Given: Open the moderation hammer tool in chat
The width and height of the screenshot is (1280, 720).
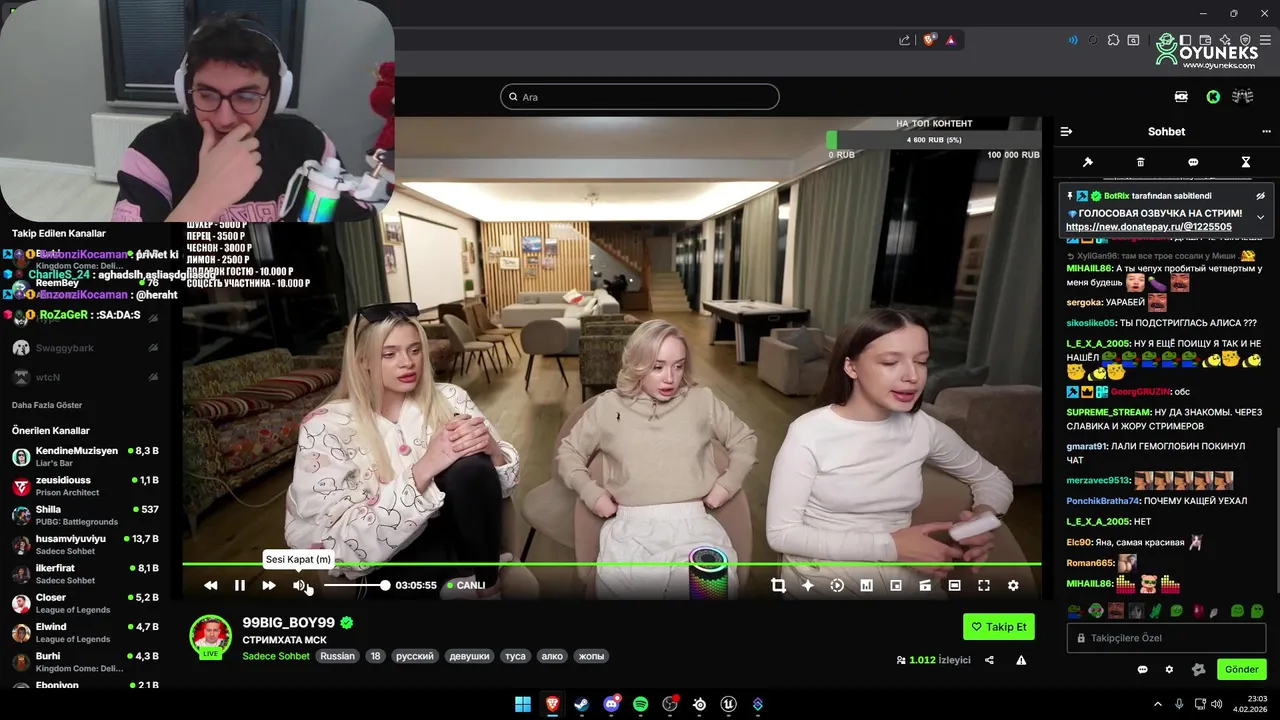Looking at the screenshot, I should 1088,162.
